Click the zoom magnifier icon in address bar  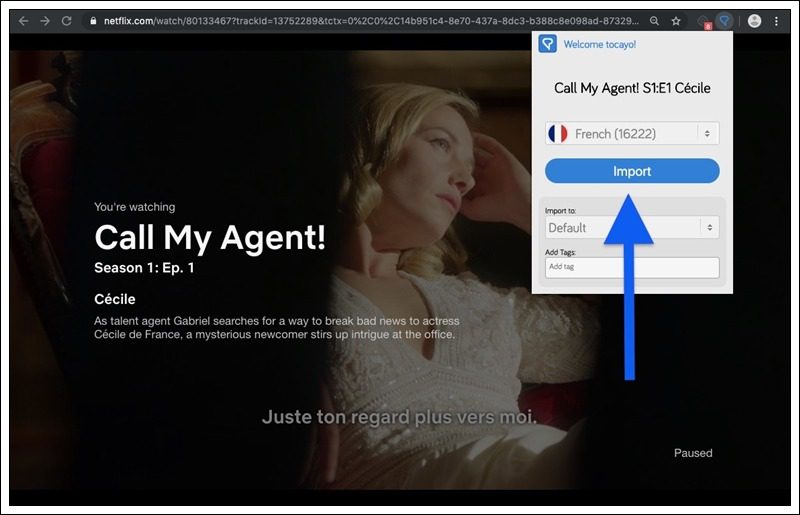click(x=654, y=20)
